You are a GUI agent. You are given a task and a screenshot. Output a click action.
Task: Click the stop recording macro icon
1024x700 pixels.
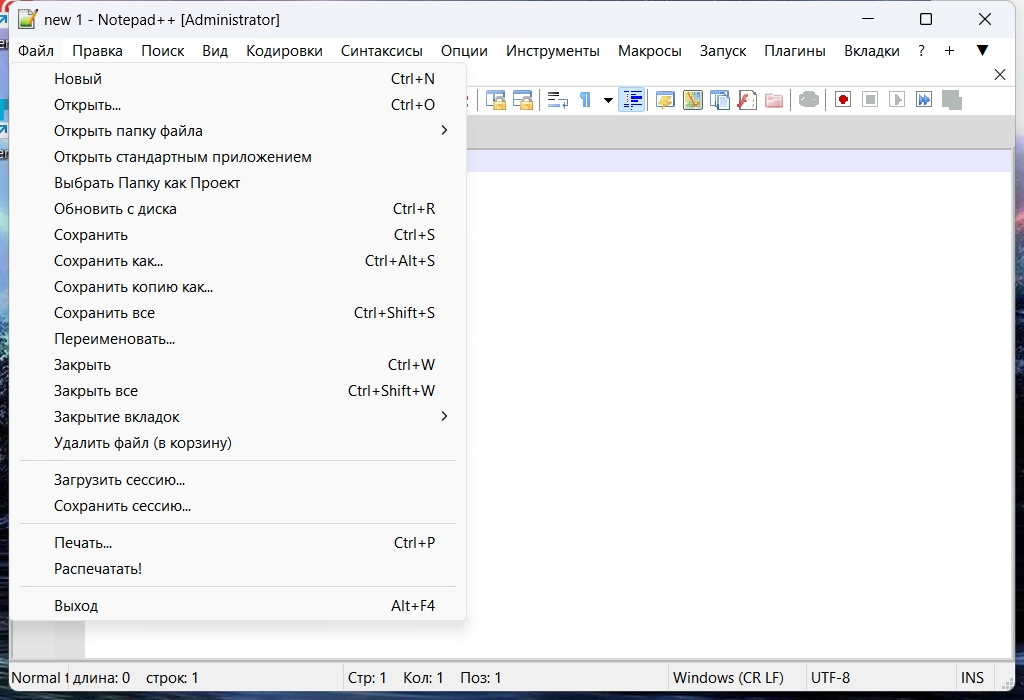coord(870,100)
